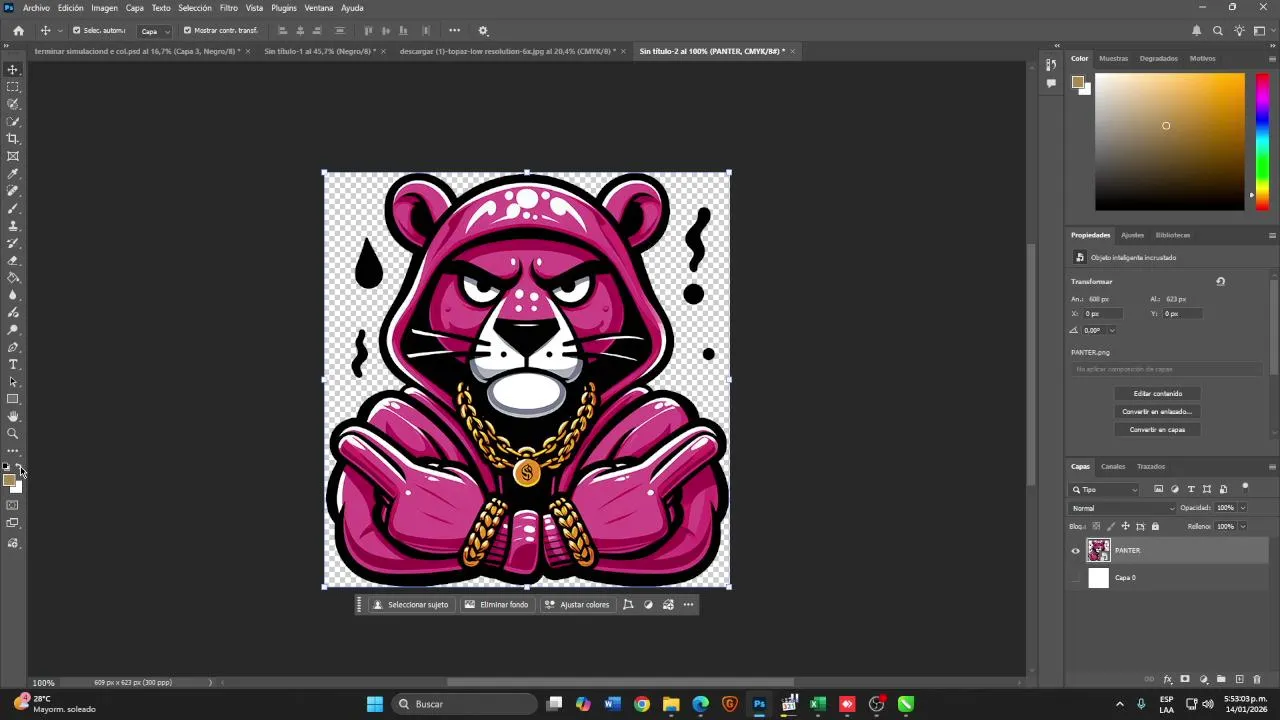Select the Pen tool
The height and width of the screenshot is (720, 1280).
[13, 347]
